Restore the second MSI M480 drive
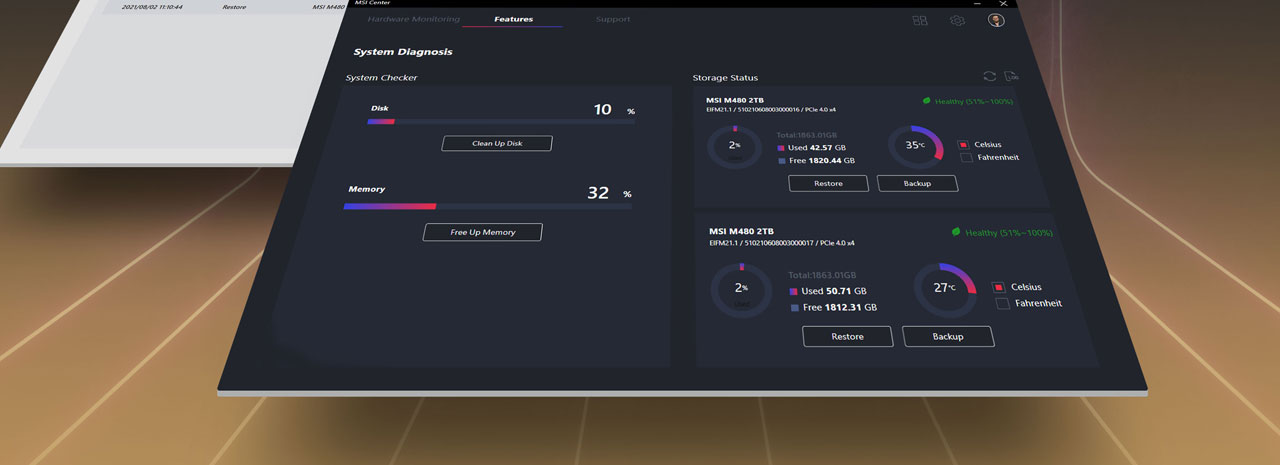 (847, 336)
